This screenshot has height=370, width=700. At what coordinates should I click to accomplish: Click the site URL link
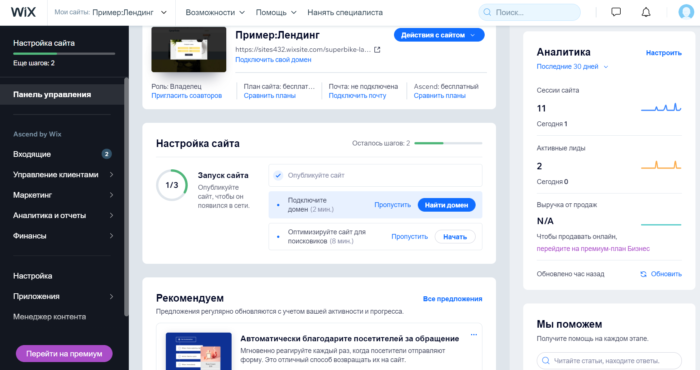click(x=303, y=50)
